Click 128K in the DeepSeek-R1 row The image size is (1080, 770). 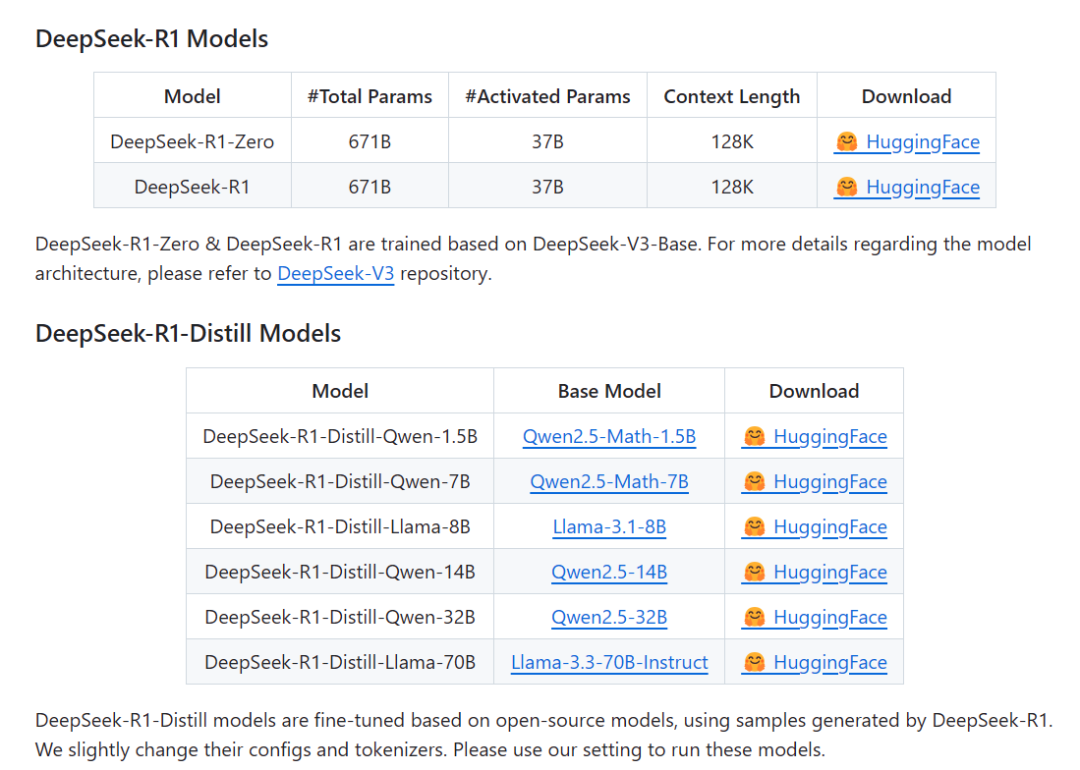pyautogui.click(x=731, y=187)
